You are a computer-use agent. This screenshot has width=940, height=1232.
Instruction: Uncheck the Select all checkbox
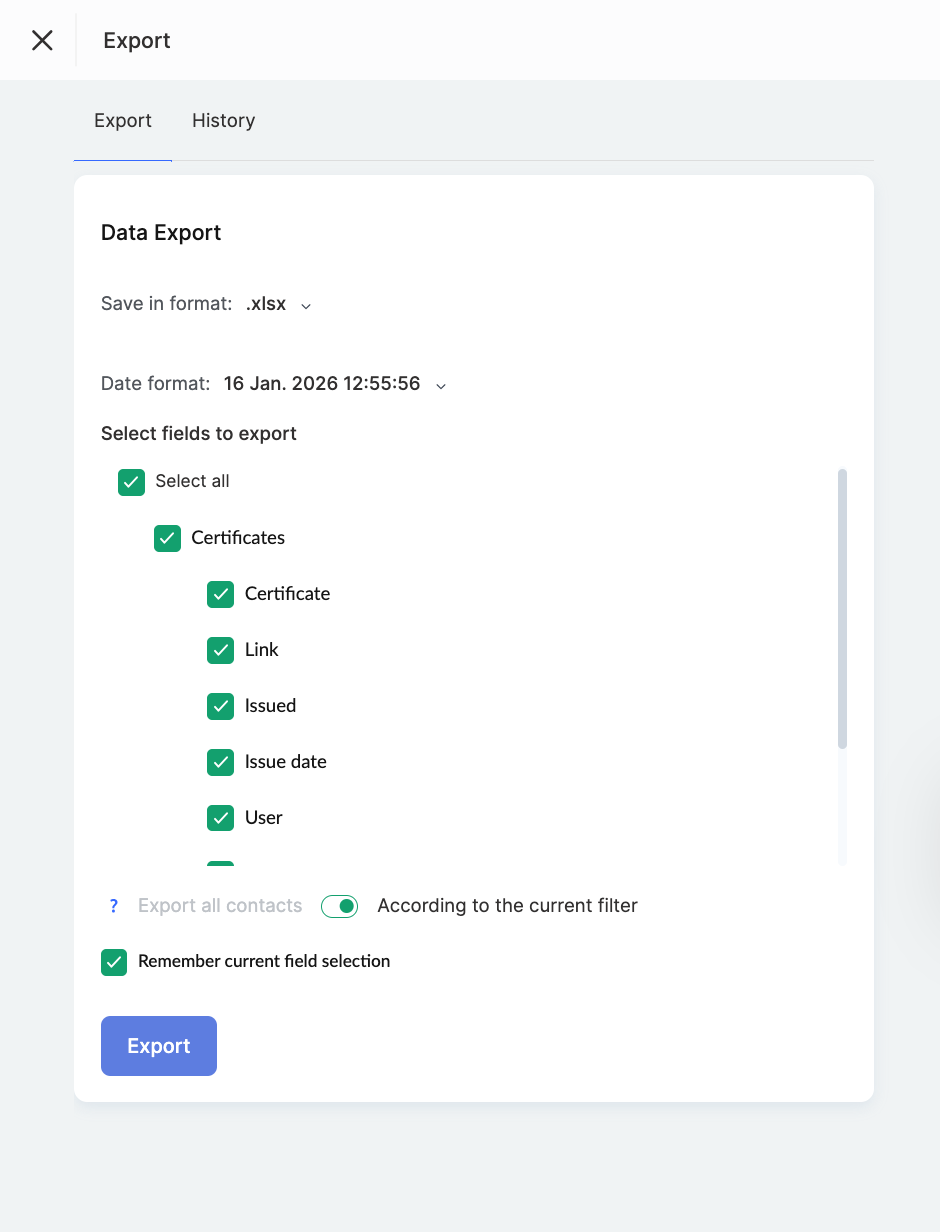coord(132,482)
